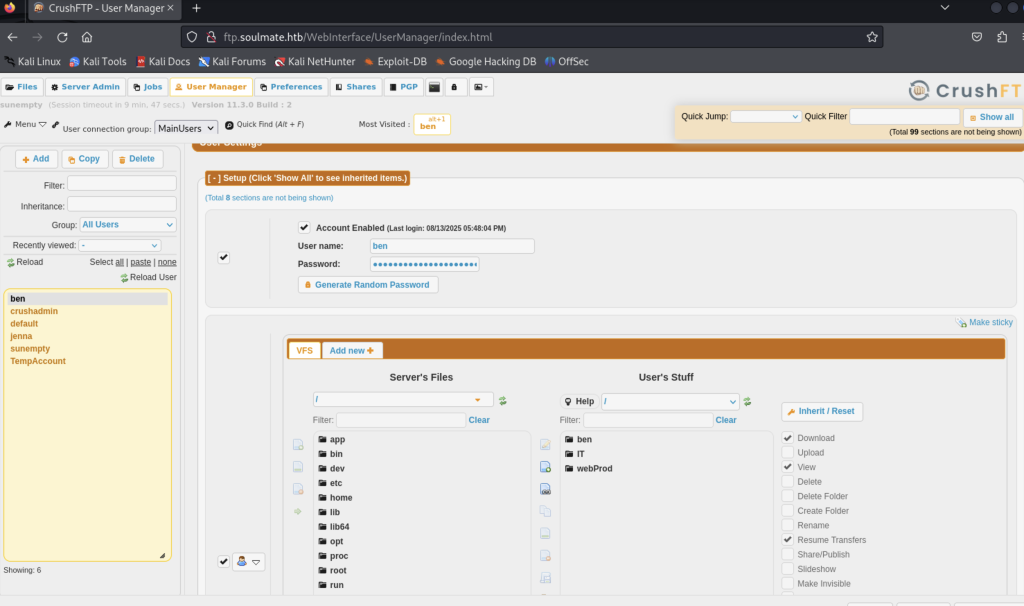Open the User connection group dropdown
The image size is (1024, 606).
tap(186, 128)
